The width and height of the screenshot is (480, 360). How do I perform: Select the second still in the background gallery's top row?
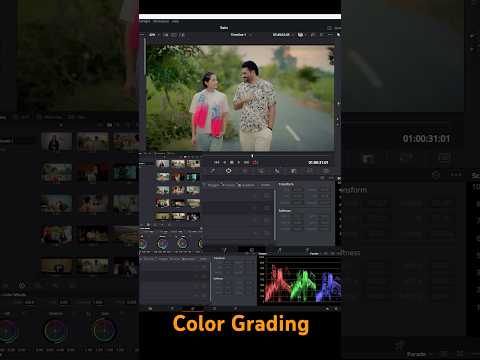[93, 142]
